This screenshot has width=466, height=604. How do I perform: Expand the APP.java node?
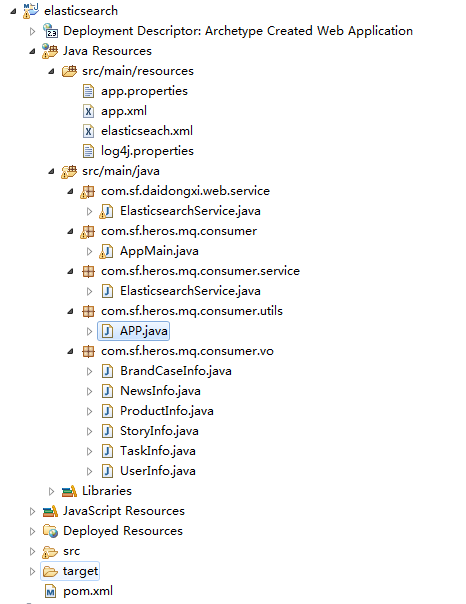pyautogui.click(x=89, y=331)
